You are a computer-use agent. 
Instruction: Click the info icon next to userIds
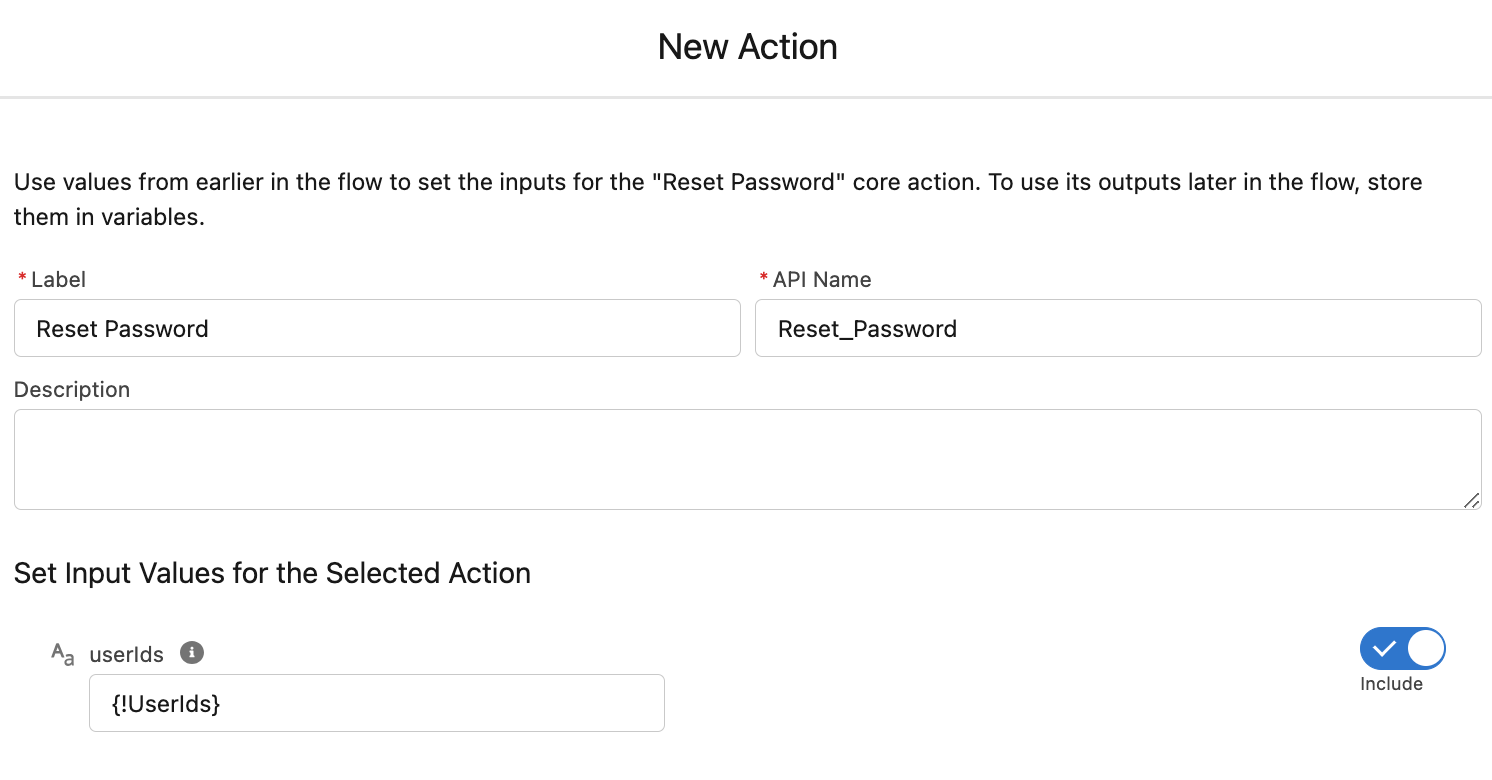click(x=191, y=653)
